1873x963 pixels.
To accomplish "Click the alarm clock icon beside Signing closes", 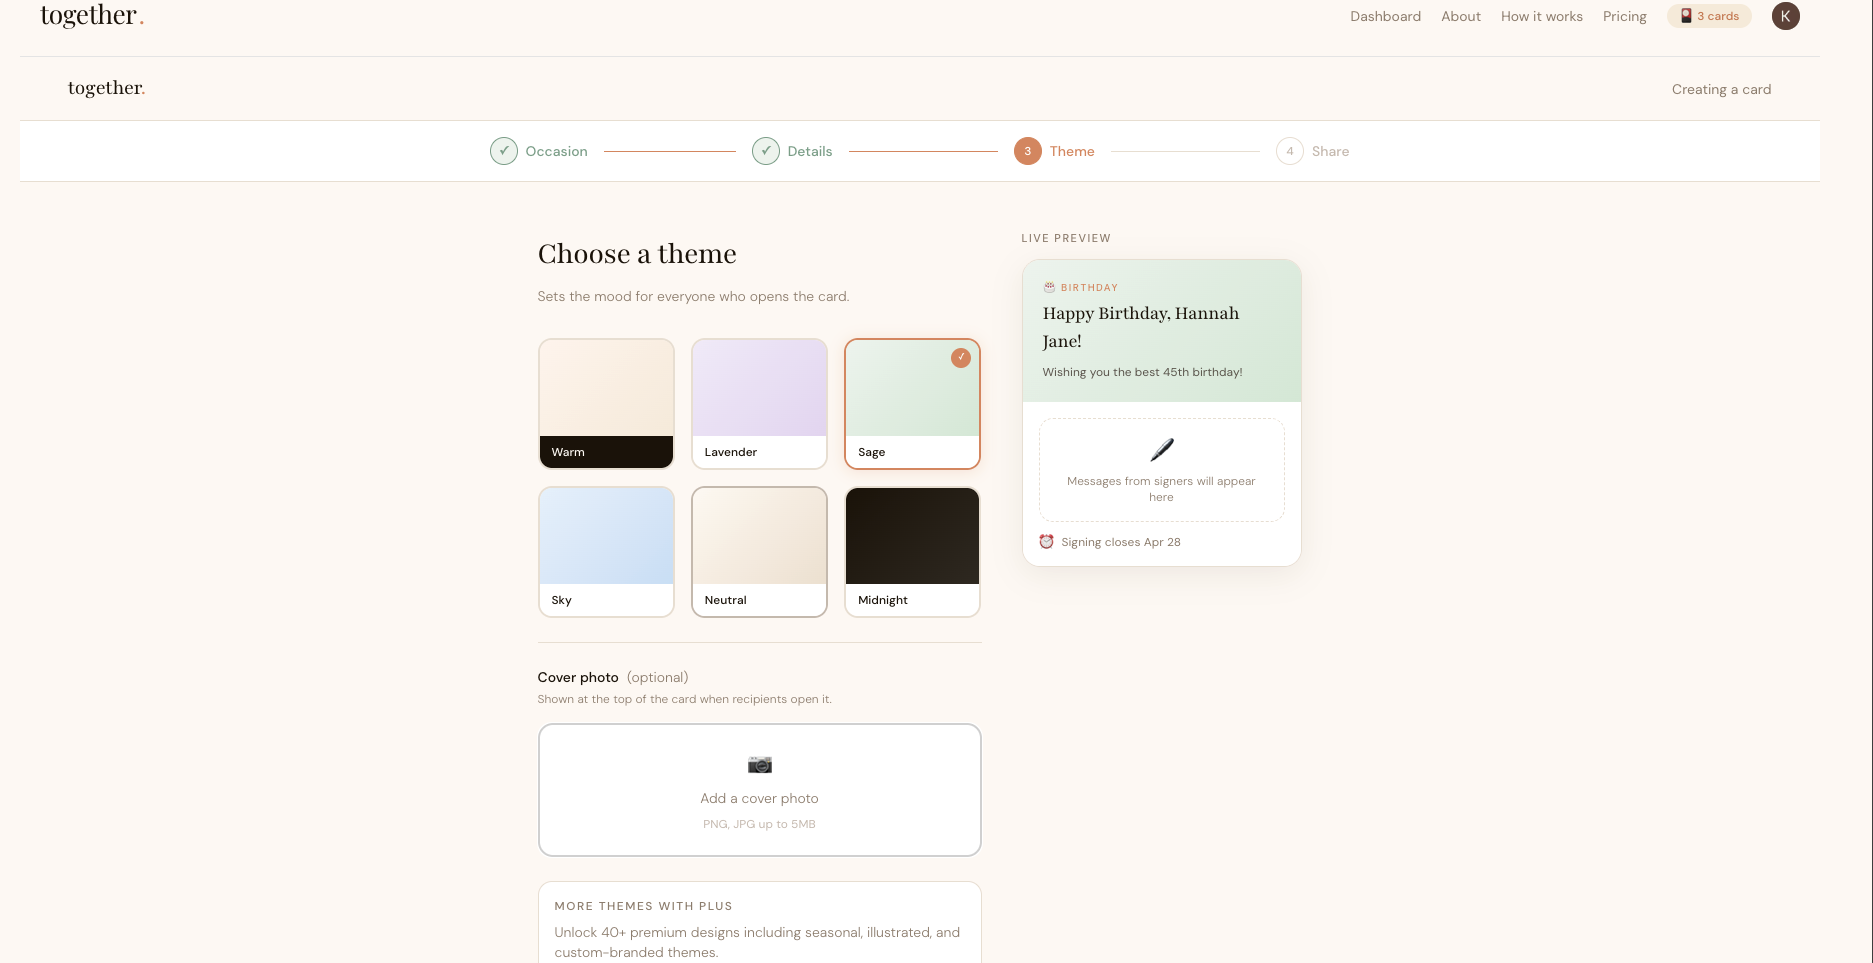I will (x=1047, y=542).
